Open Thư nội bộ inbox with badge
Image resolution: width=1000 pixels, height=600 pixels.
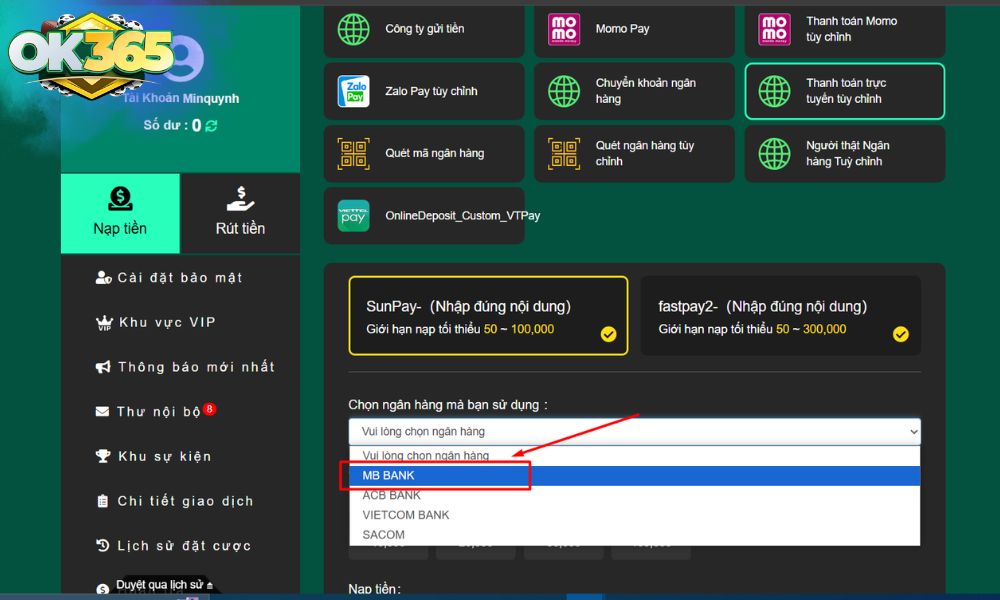[x=159, y=412]
